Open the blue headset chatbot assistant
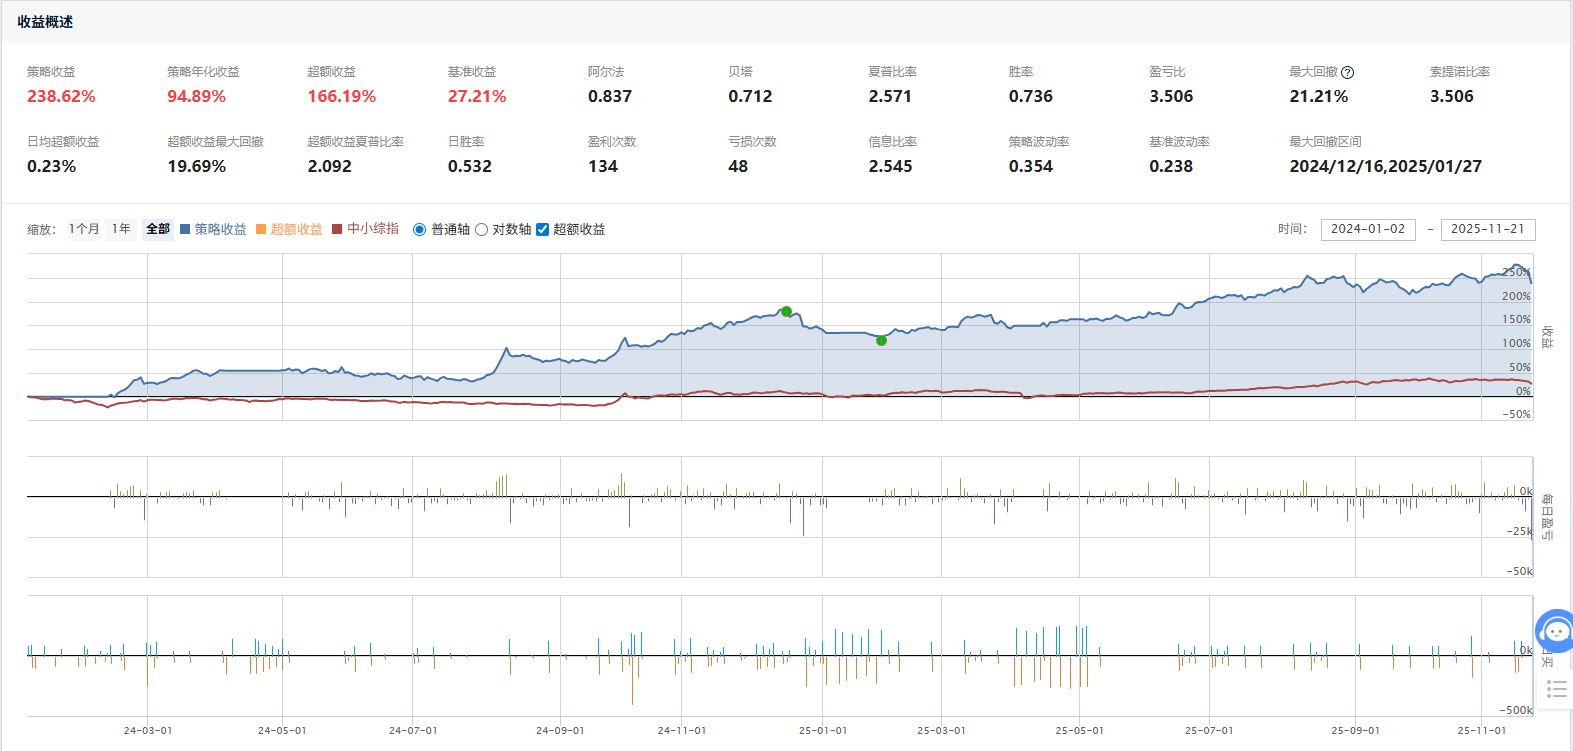 [1555, 631]
